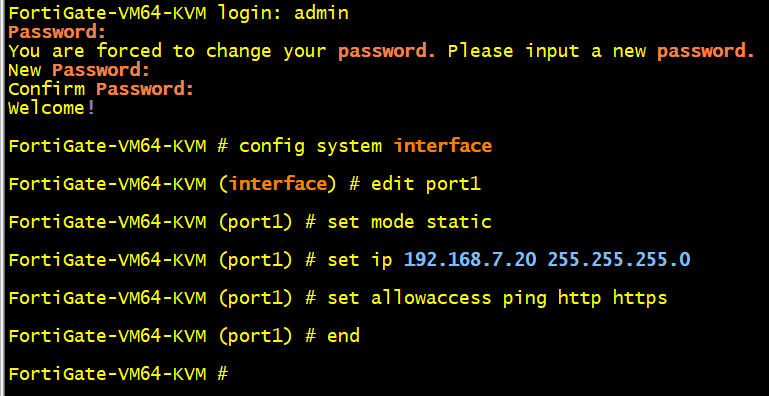Click the subnet mask 255.255.255.0
This screenshot has width=769, height=396.
(x=619, y=260)
